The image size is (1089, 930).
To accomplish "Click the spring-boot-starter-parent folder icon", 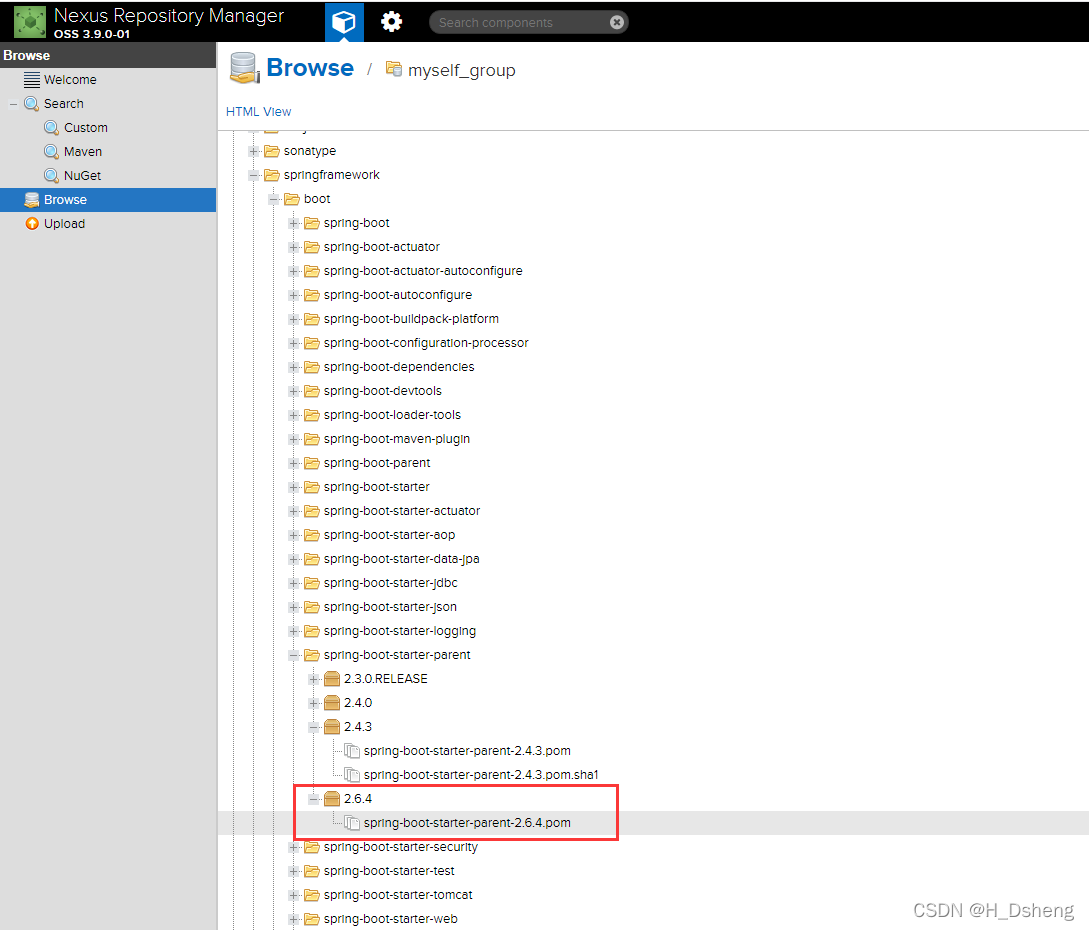I will 312,655.
